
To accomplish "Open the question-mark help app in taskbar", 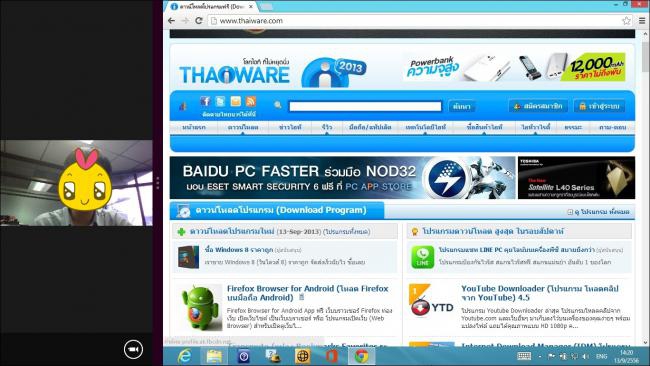I will tap(244, 356).
